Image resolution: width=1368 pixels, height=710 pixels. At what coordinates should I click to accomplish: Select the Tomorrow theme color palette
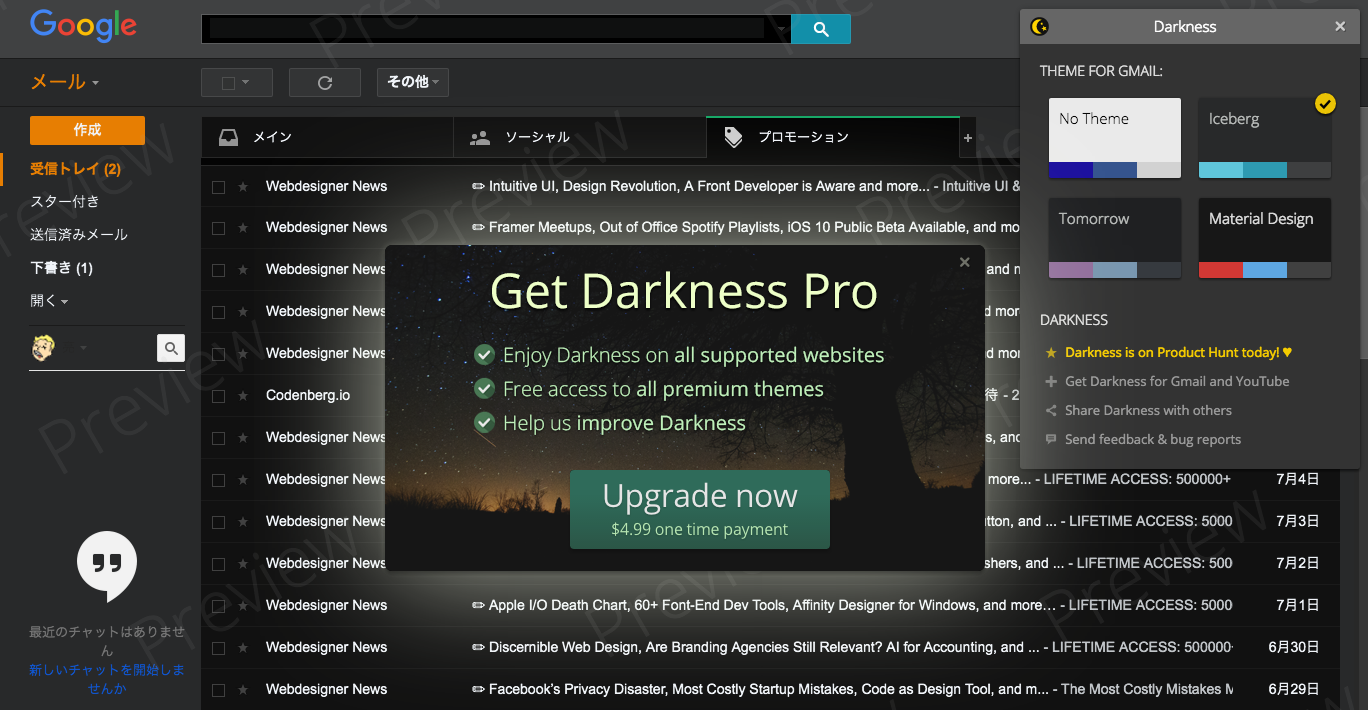click(x=1114, y=268)
